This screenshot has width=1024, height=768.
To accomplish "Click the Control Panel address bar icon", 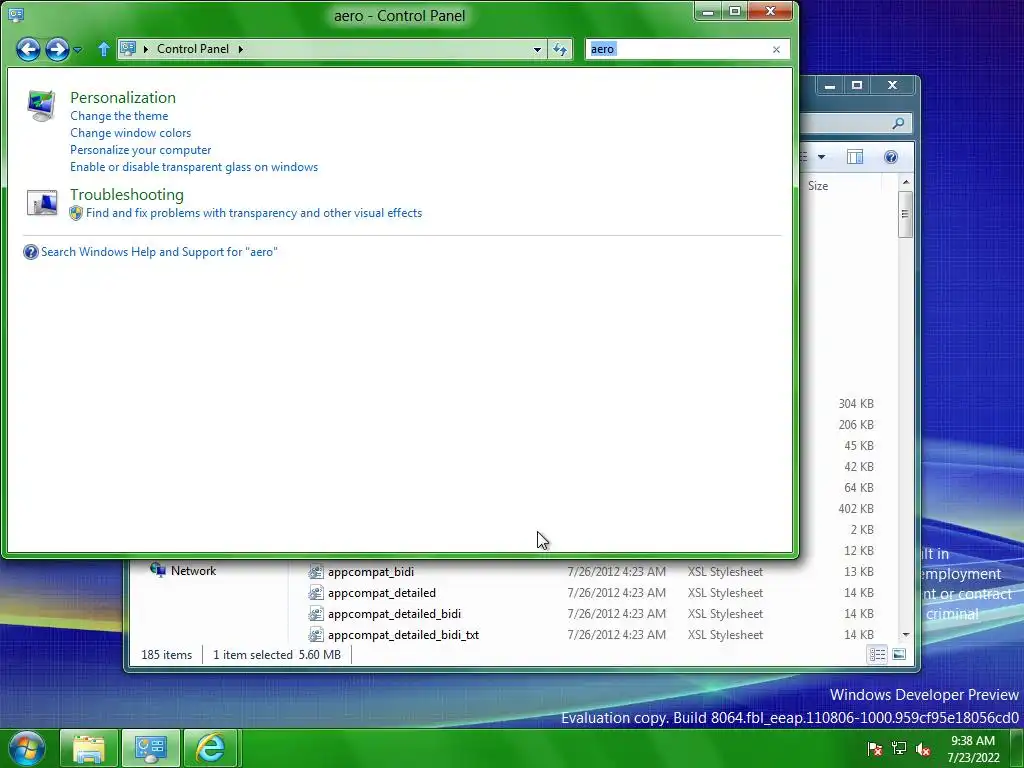I will tap(128, 48).
